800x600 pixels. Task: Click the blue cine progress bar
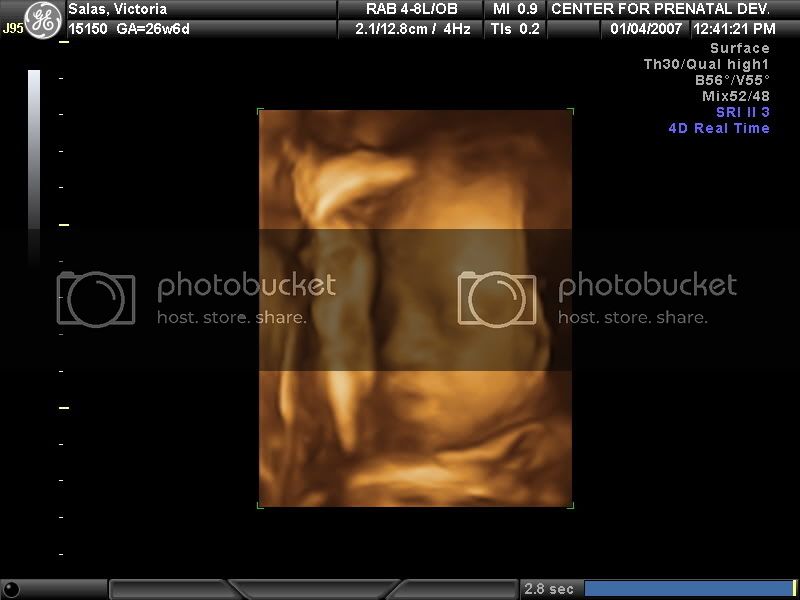[687, 588]
